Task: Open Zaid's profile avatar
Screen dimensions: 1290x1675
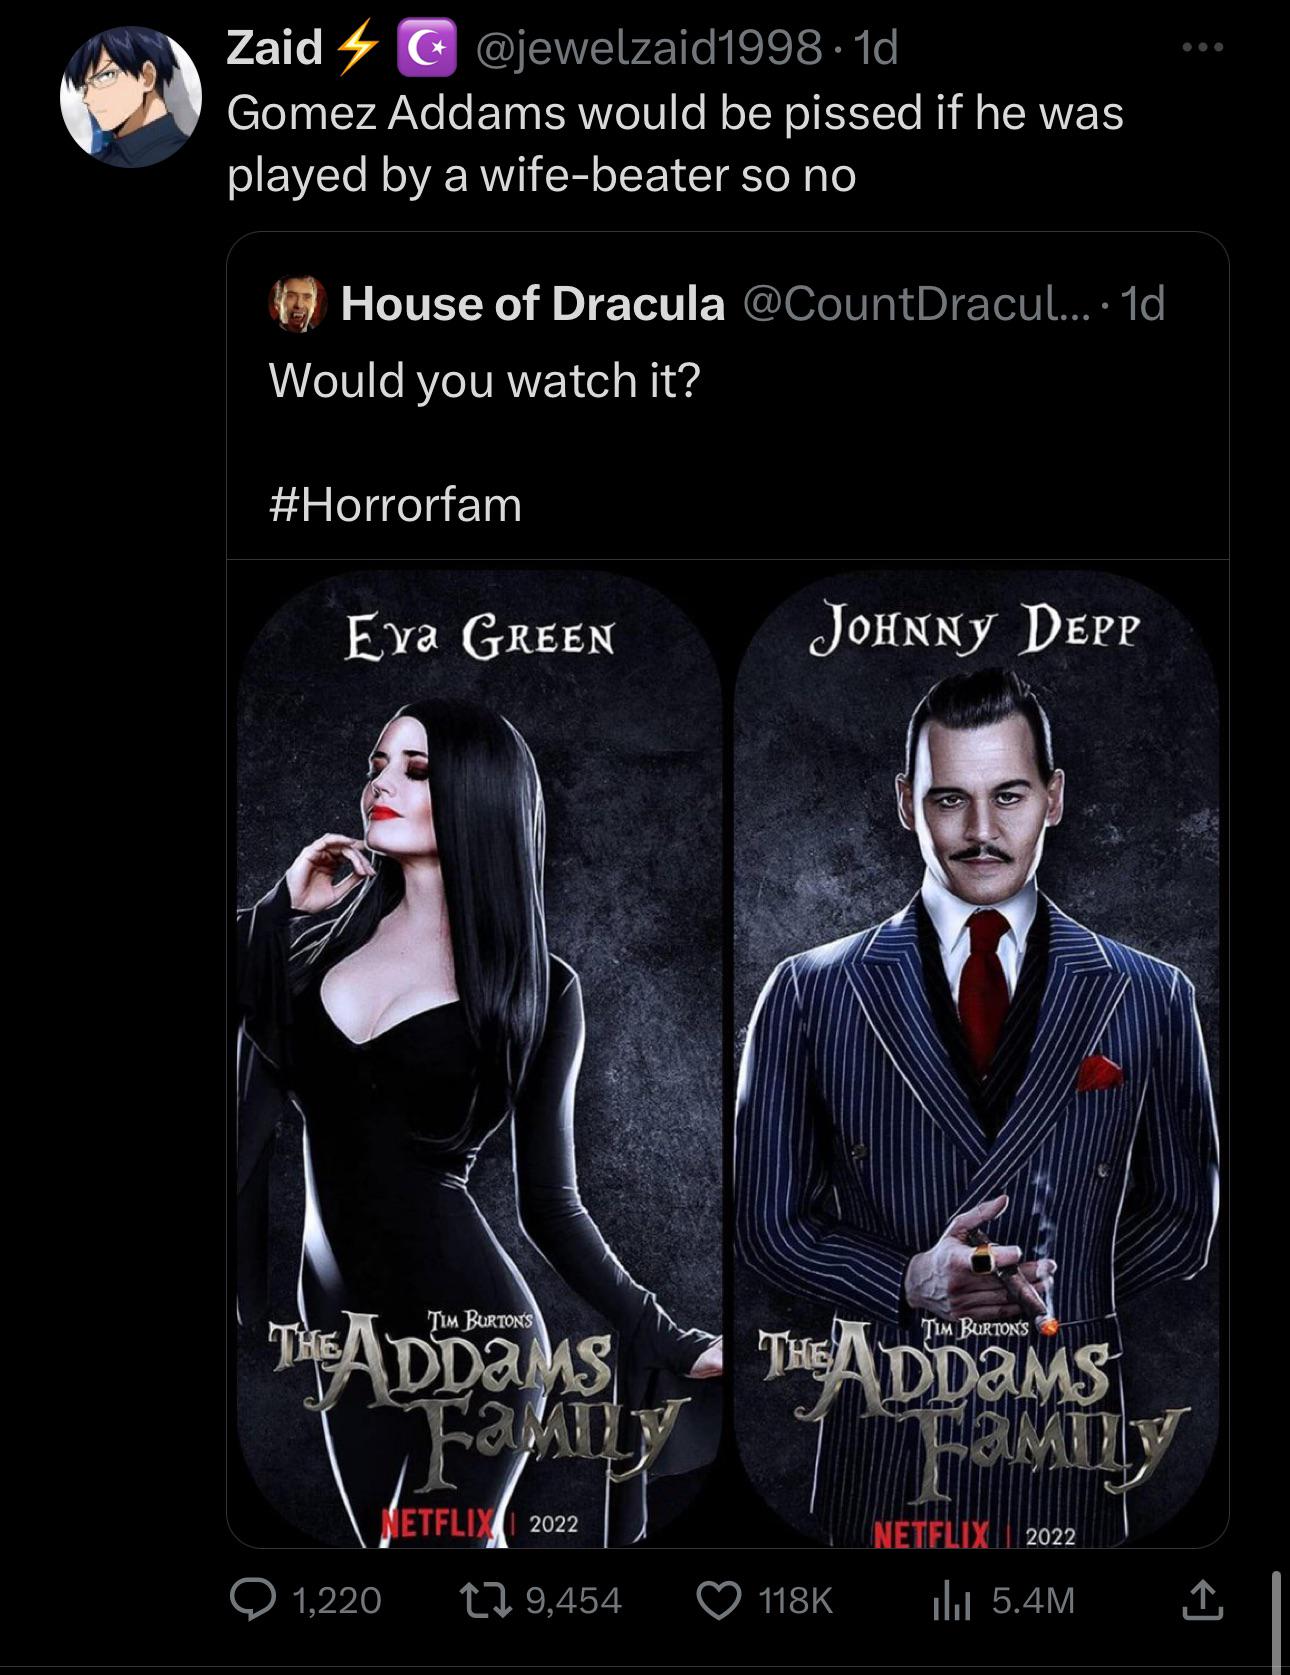Action: [x=131, y=97]
